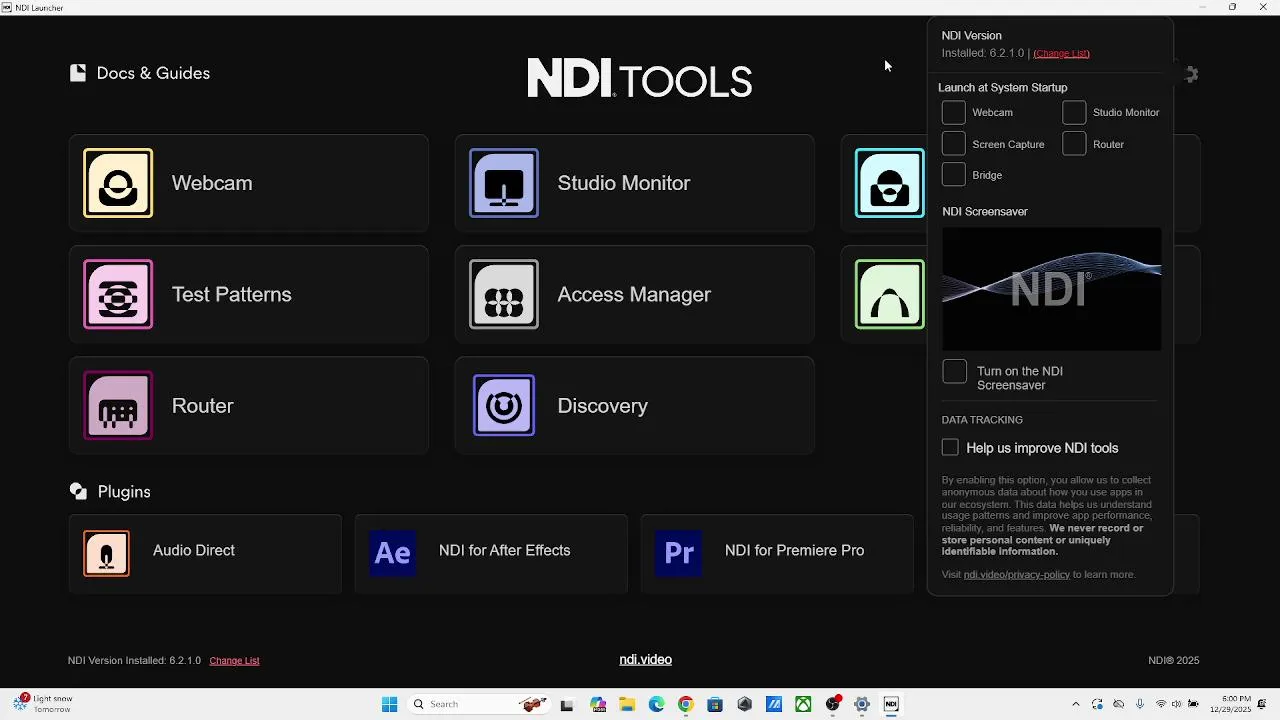Click the Pr icon for Premiere Pro plugin
This screenshot has width=1280, height=720.
pos(678,554)
